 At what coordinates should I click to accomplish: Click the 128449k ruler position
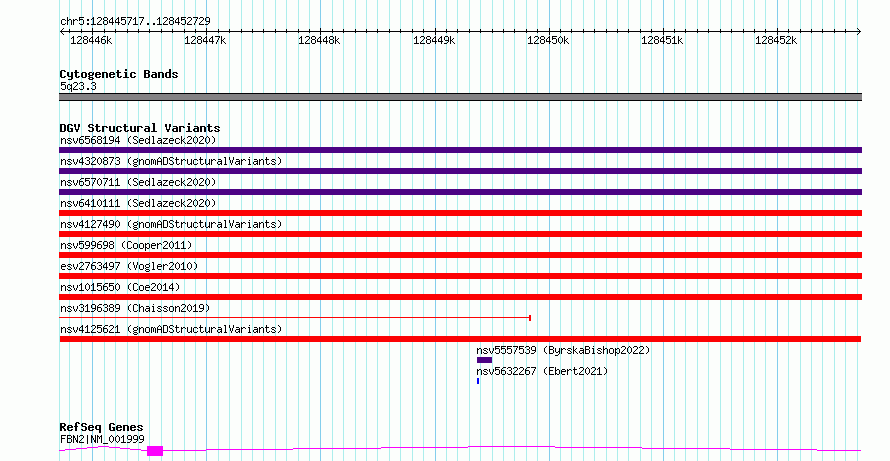click(434, 40)
